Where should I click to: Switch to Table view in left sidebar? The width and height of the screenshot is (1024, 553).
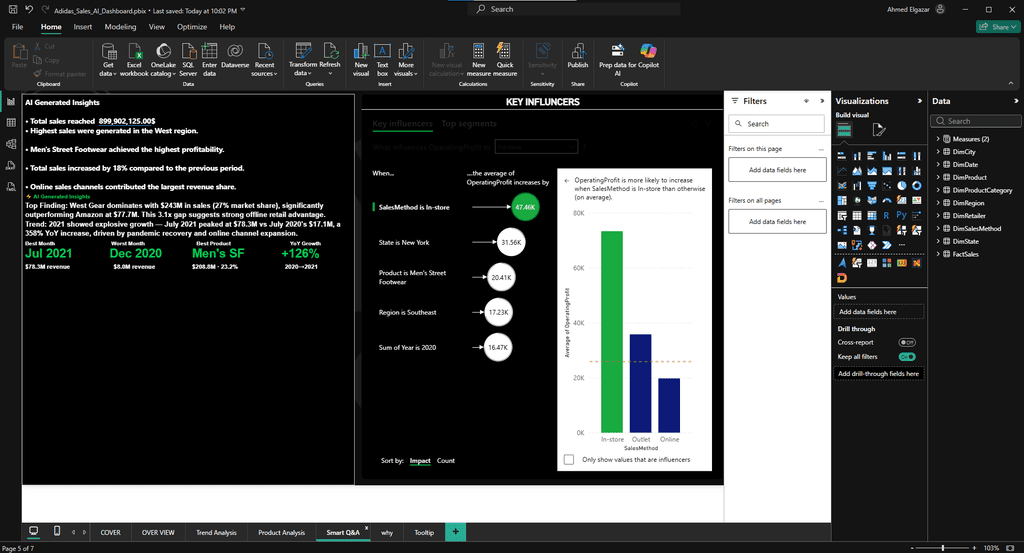(10, 123)
